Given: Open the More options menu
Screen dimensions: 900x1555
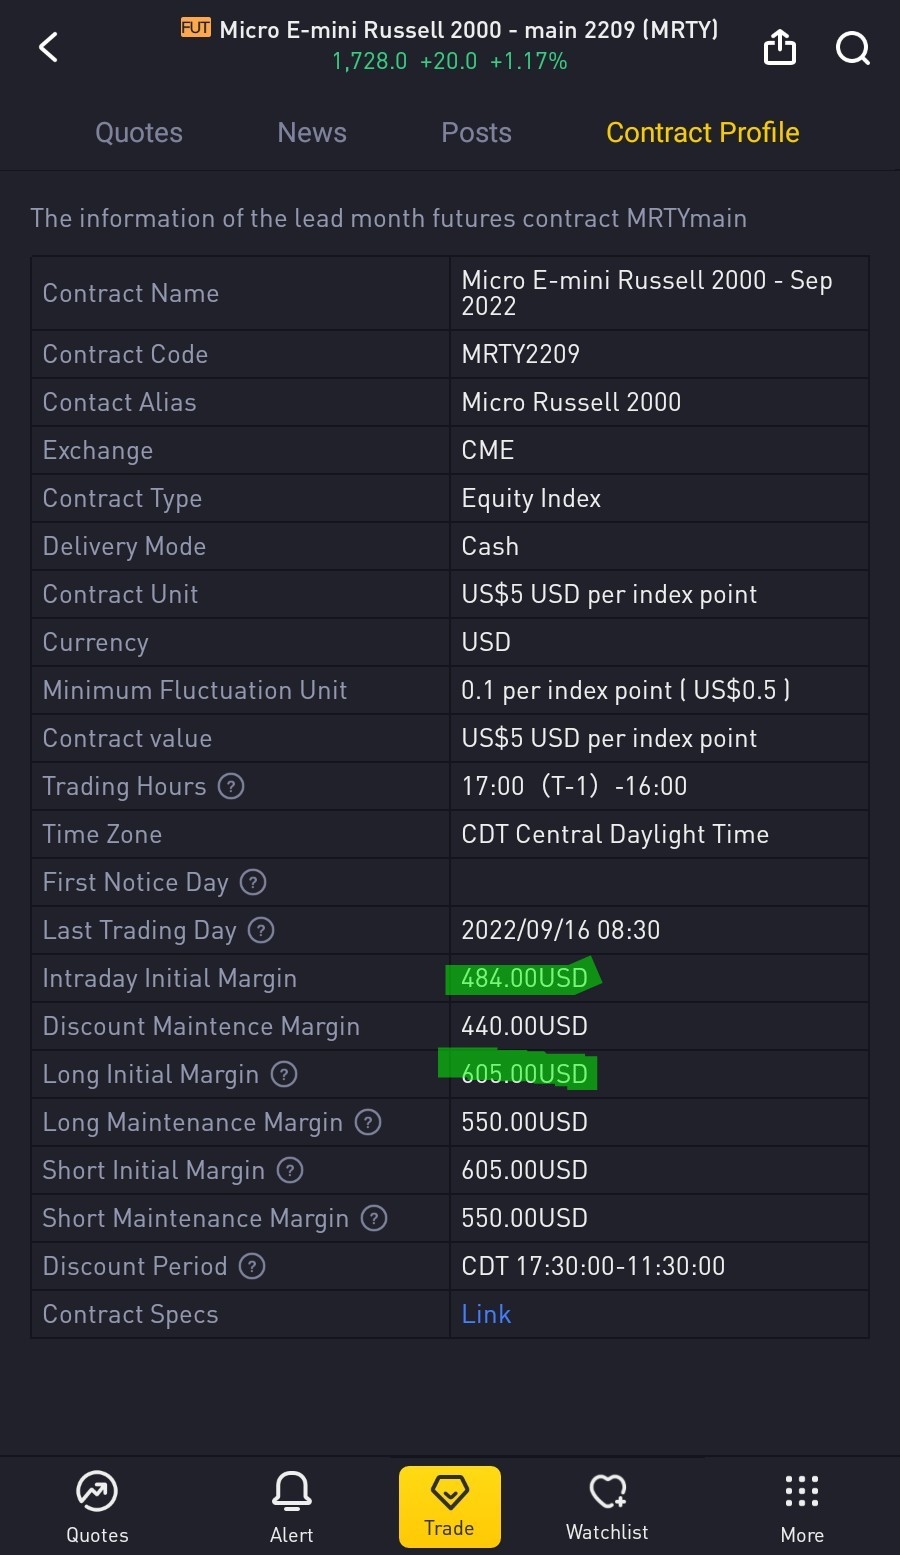Looking at the screenshot, I should 802,1506.
